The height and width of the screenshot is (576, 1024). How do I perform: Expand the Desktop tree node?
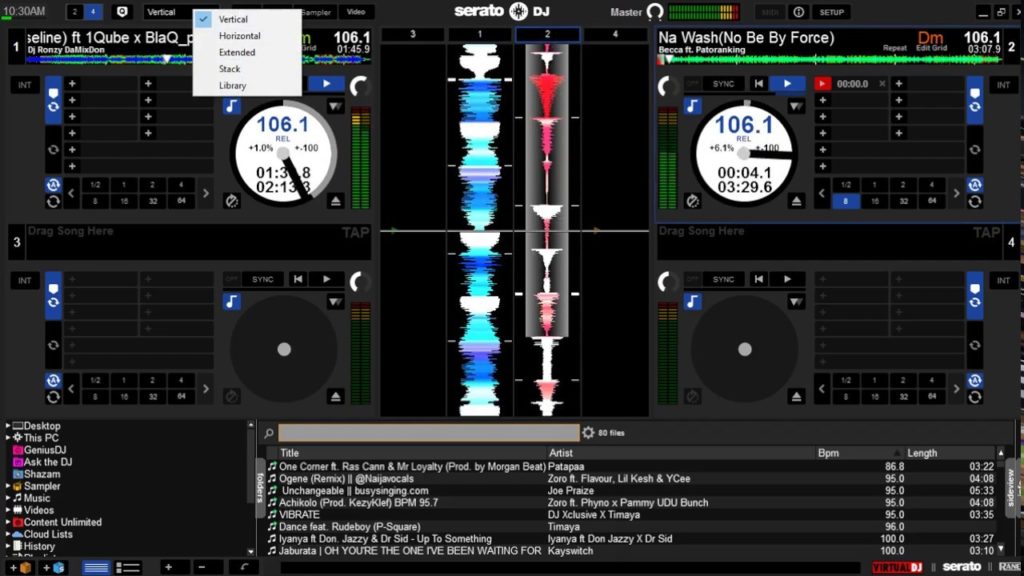pyautogui.click(x=8, y=426)
